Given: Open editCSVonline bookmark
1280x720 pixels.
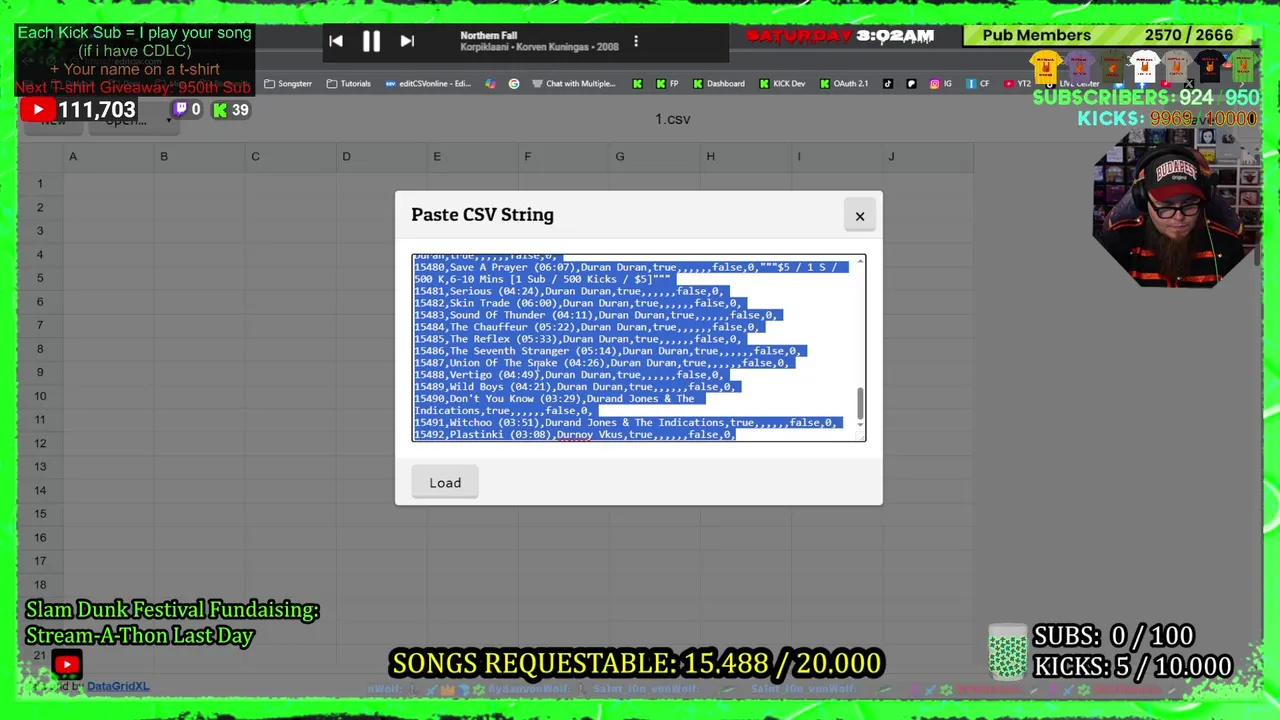Looking at the screenshot, I should 427,84.
